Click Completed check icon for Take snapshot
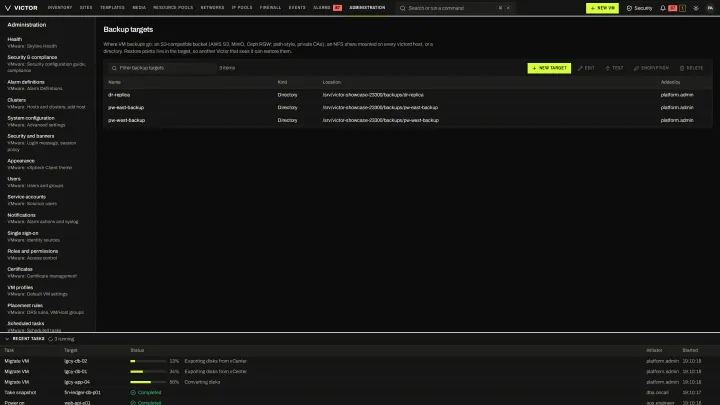 (x=133, y=393)
